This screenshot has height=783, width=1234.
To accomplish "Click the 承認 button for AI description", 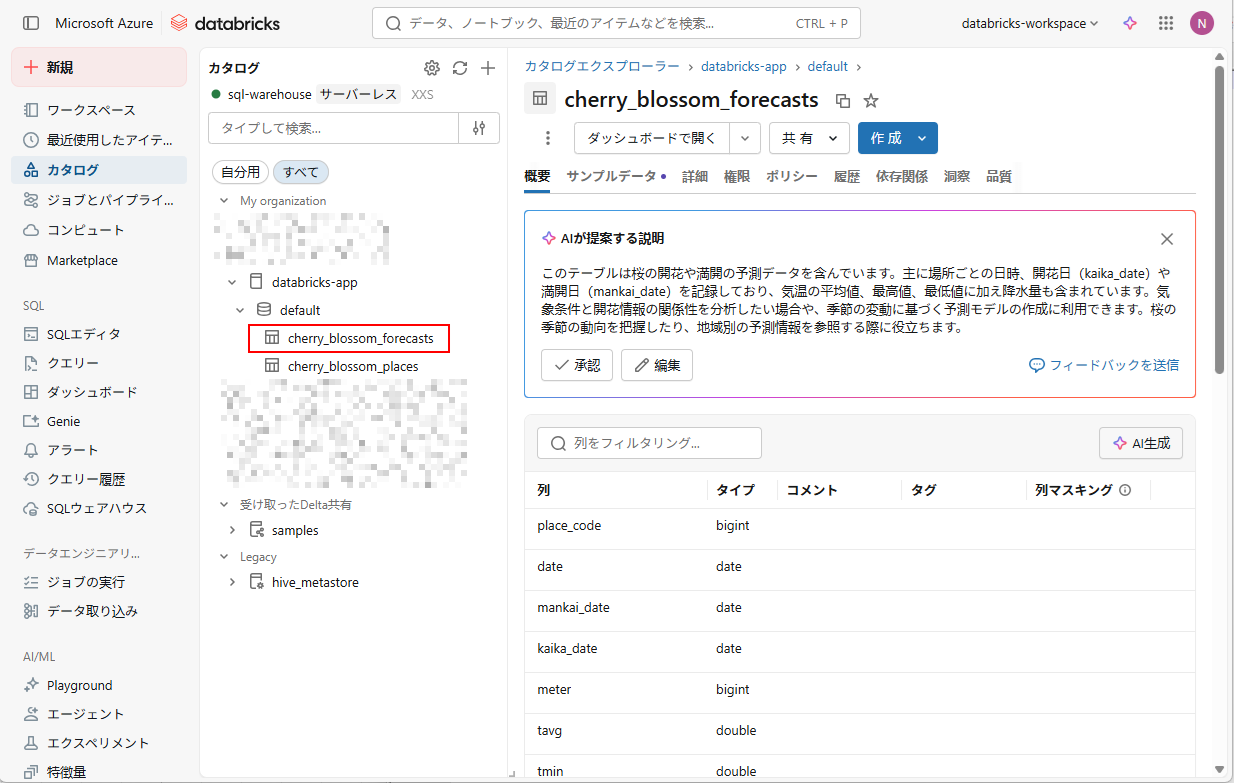I will pyautogui.click(x=576, y=365).
